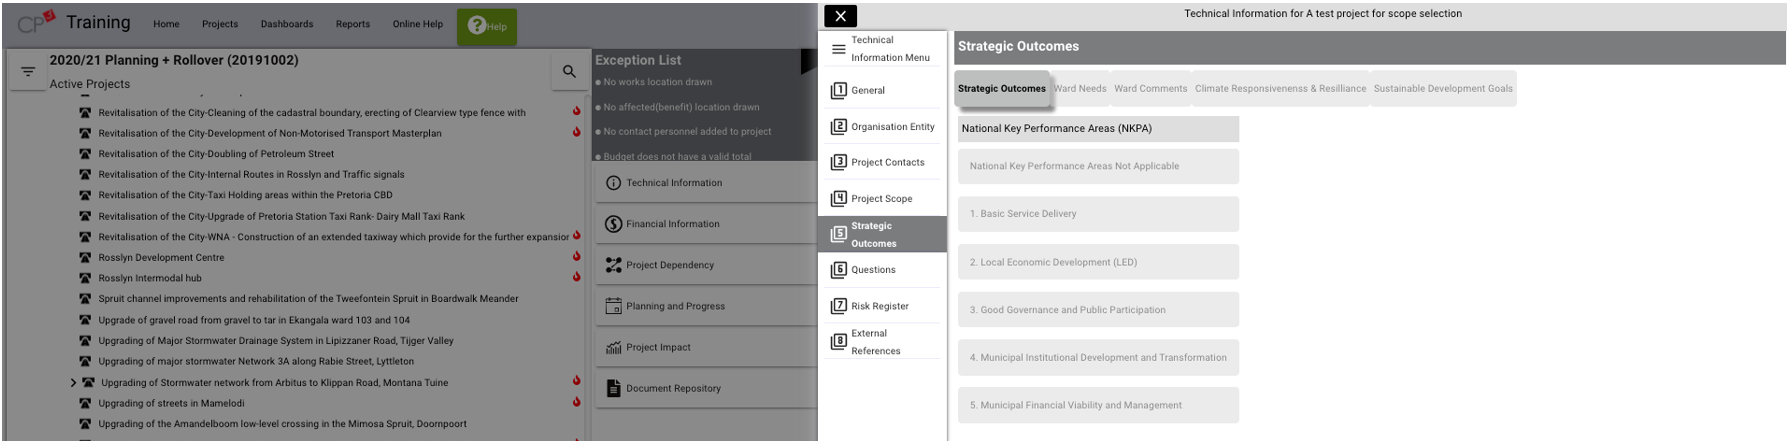Open the Sustainable Development Goals tab
The image size is (1791, 442).
pos(1442,88)
